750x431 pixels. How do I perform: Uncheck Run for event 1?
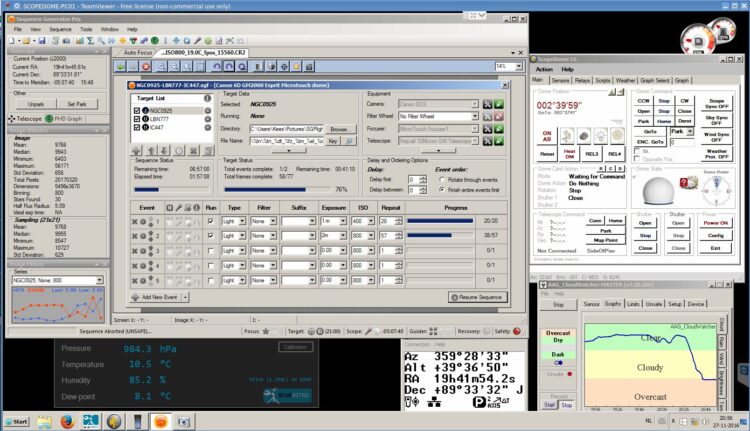coord(210,221)
